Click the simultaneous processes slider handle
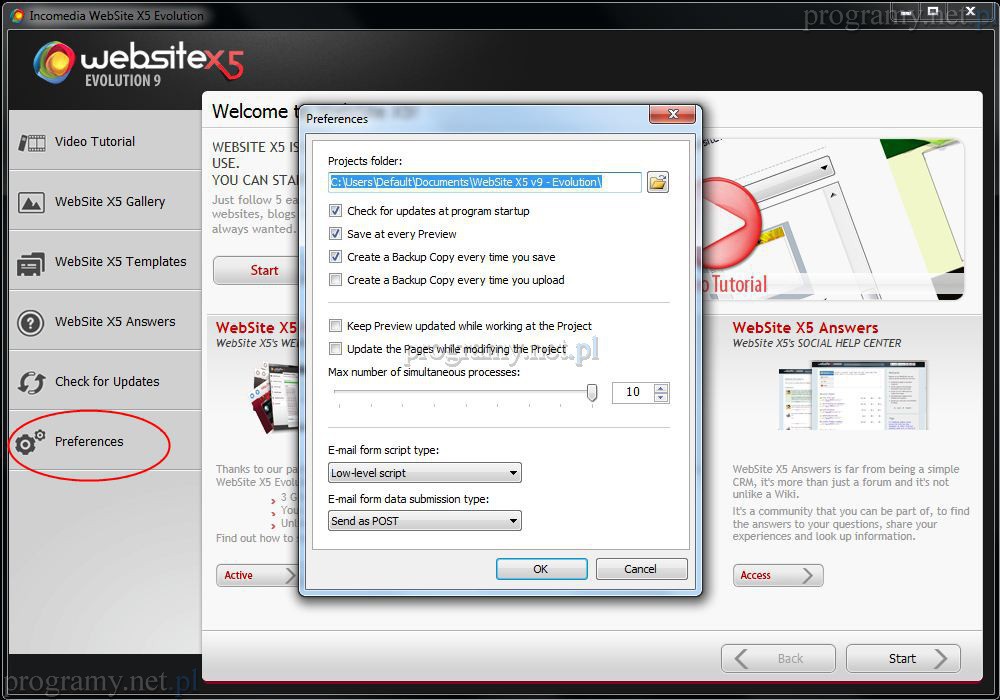Screen dimensions: 1000x700 point(592,393)
